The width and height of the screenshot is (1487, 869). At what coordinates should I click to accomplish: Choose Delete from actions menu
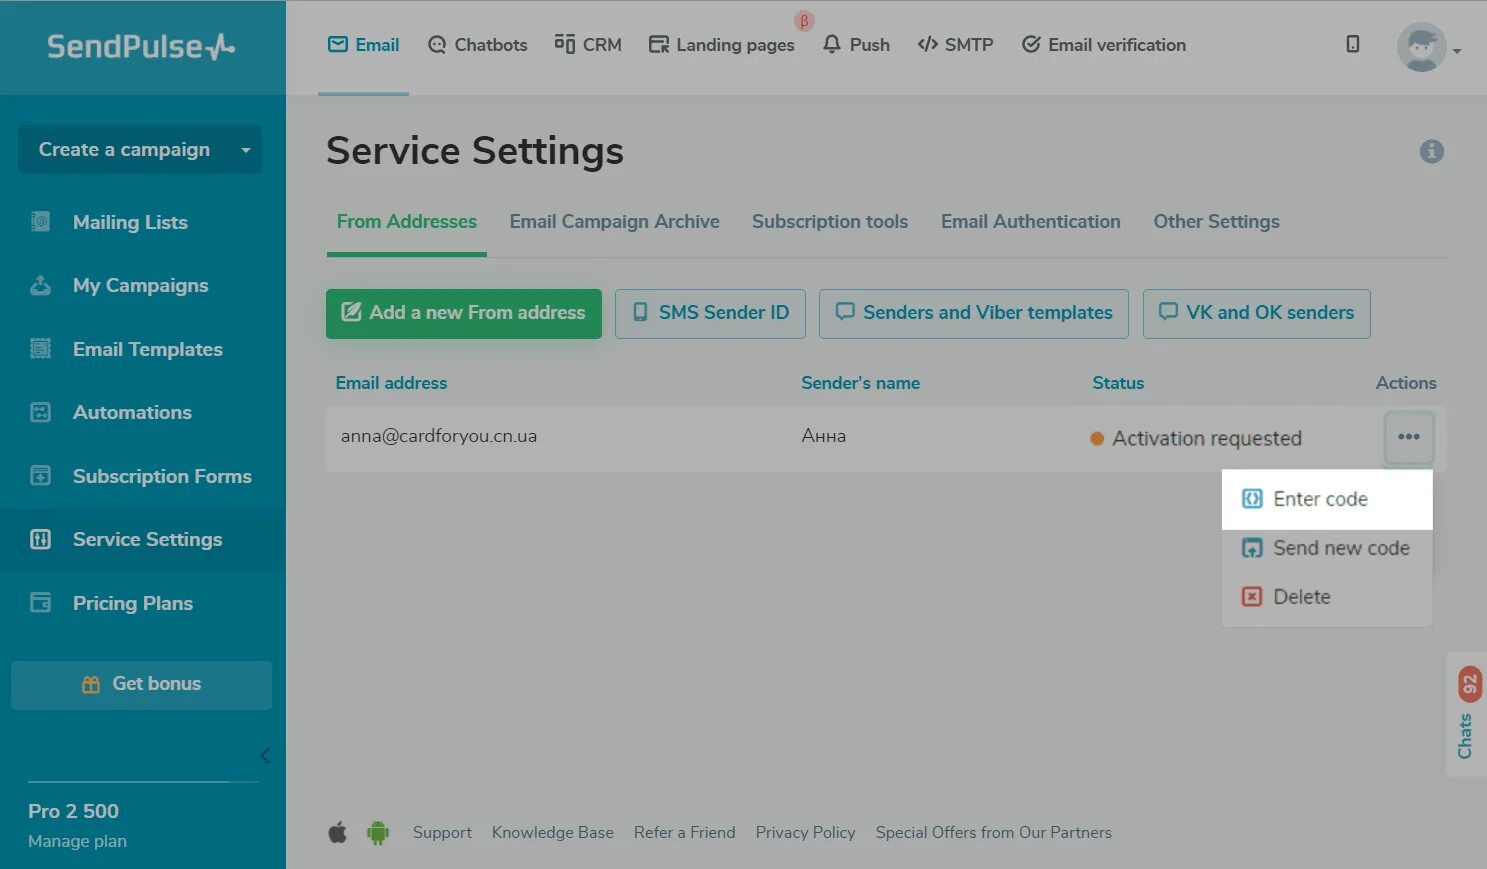coord(1327,597)
